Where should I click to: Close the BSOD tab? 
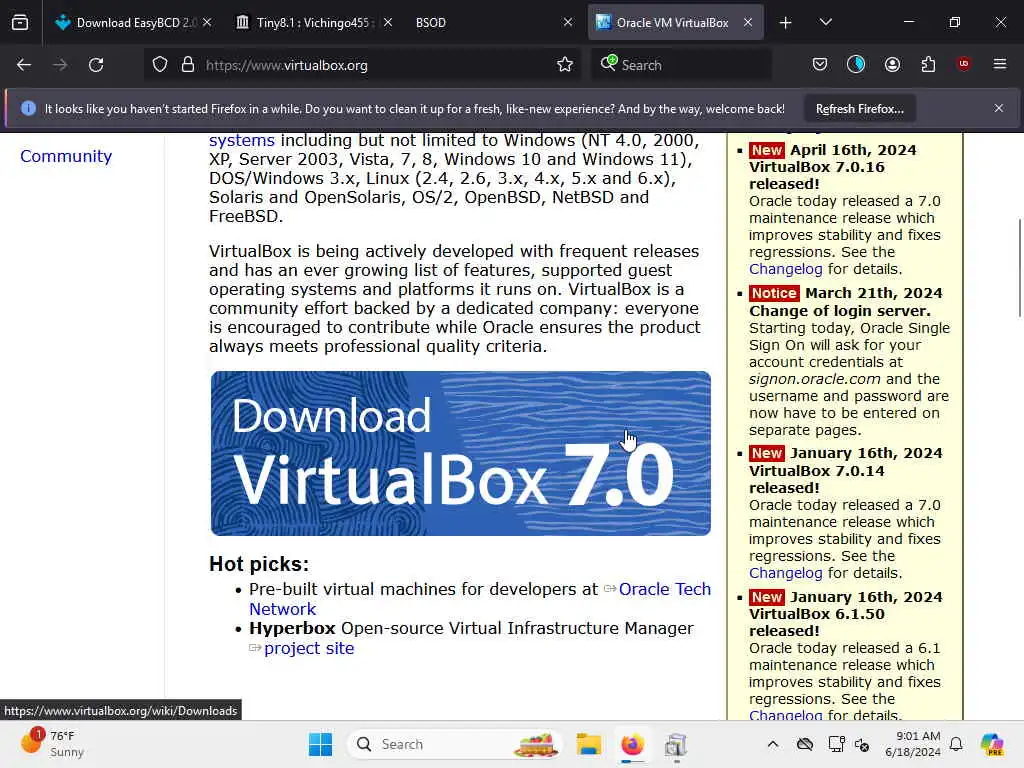coord(568,23)
